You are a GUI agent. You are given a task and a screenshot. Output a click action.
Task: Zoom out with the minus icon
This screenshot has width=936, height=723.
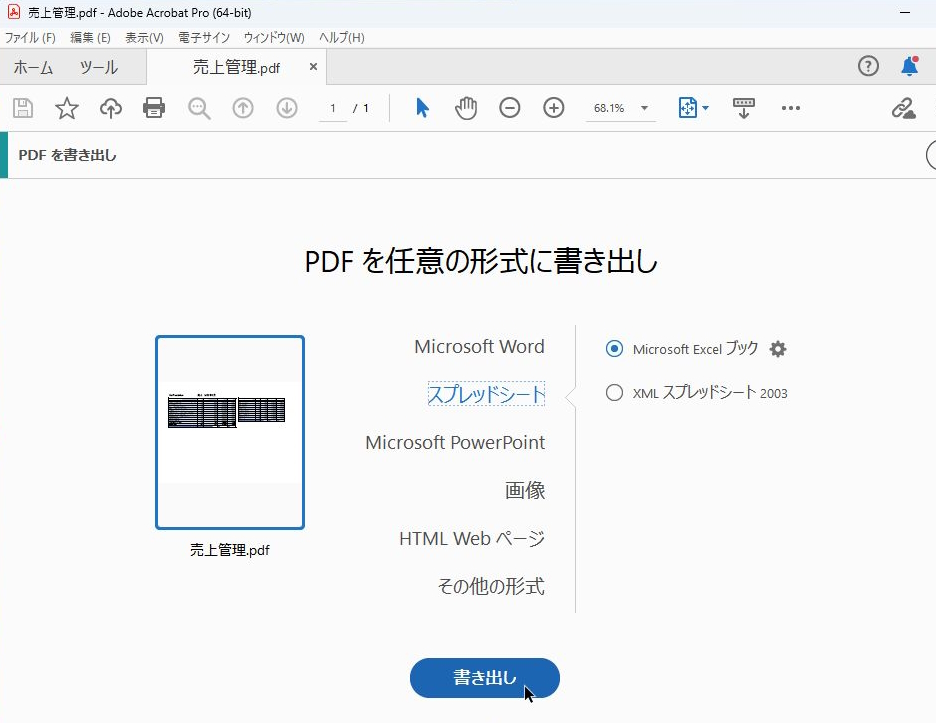tap(509, 107)
